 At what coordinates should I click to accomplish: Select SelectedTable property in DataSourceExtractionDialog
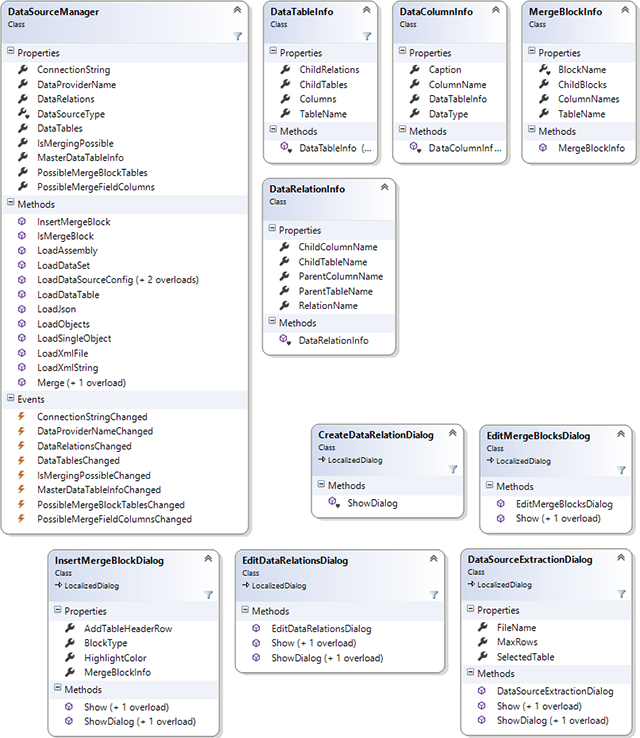[526, 657]
